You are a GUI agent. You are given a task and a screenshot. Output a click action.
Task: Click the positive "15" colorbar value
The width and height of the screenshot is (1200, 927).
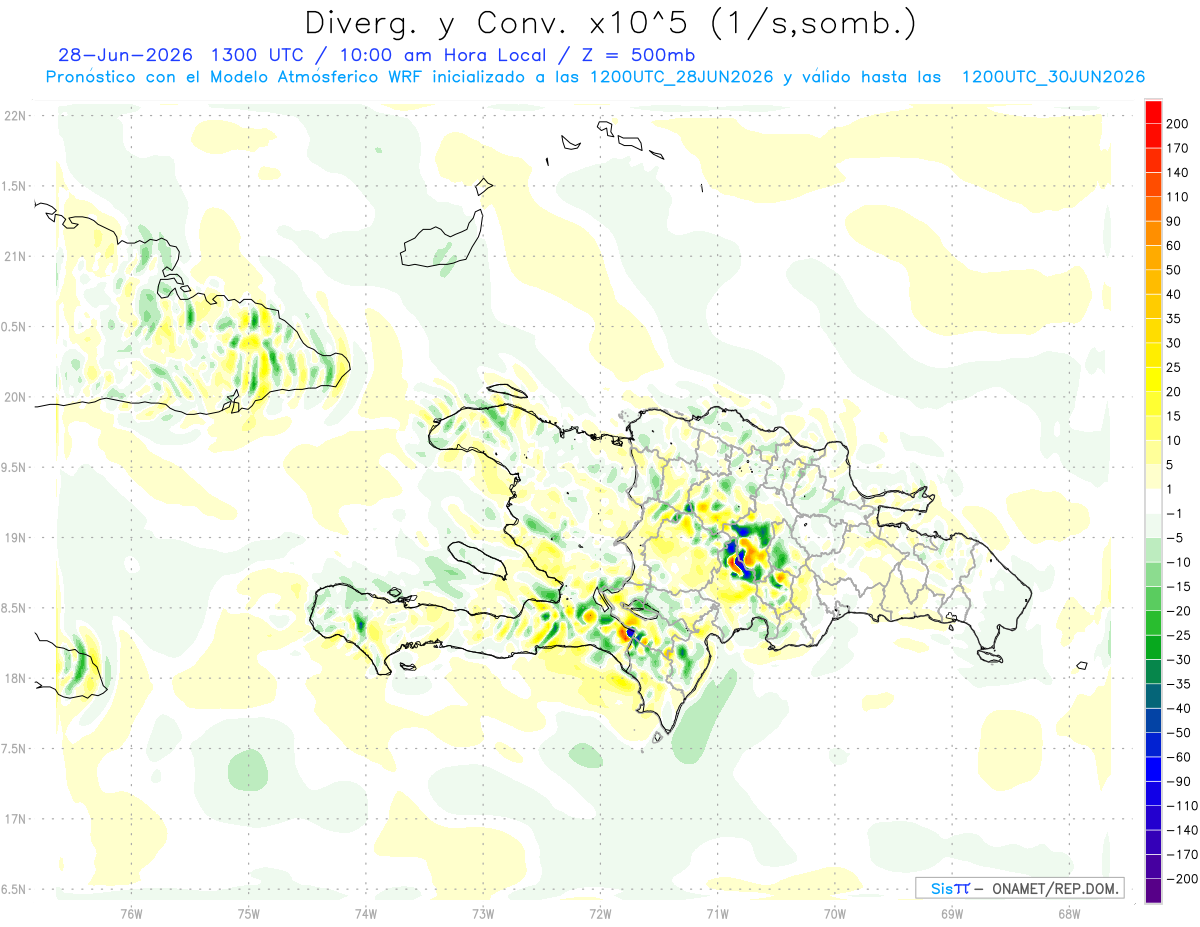(1175, 416)
